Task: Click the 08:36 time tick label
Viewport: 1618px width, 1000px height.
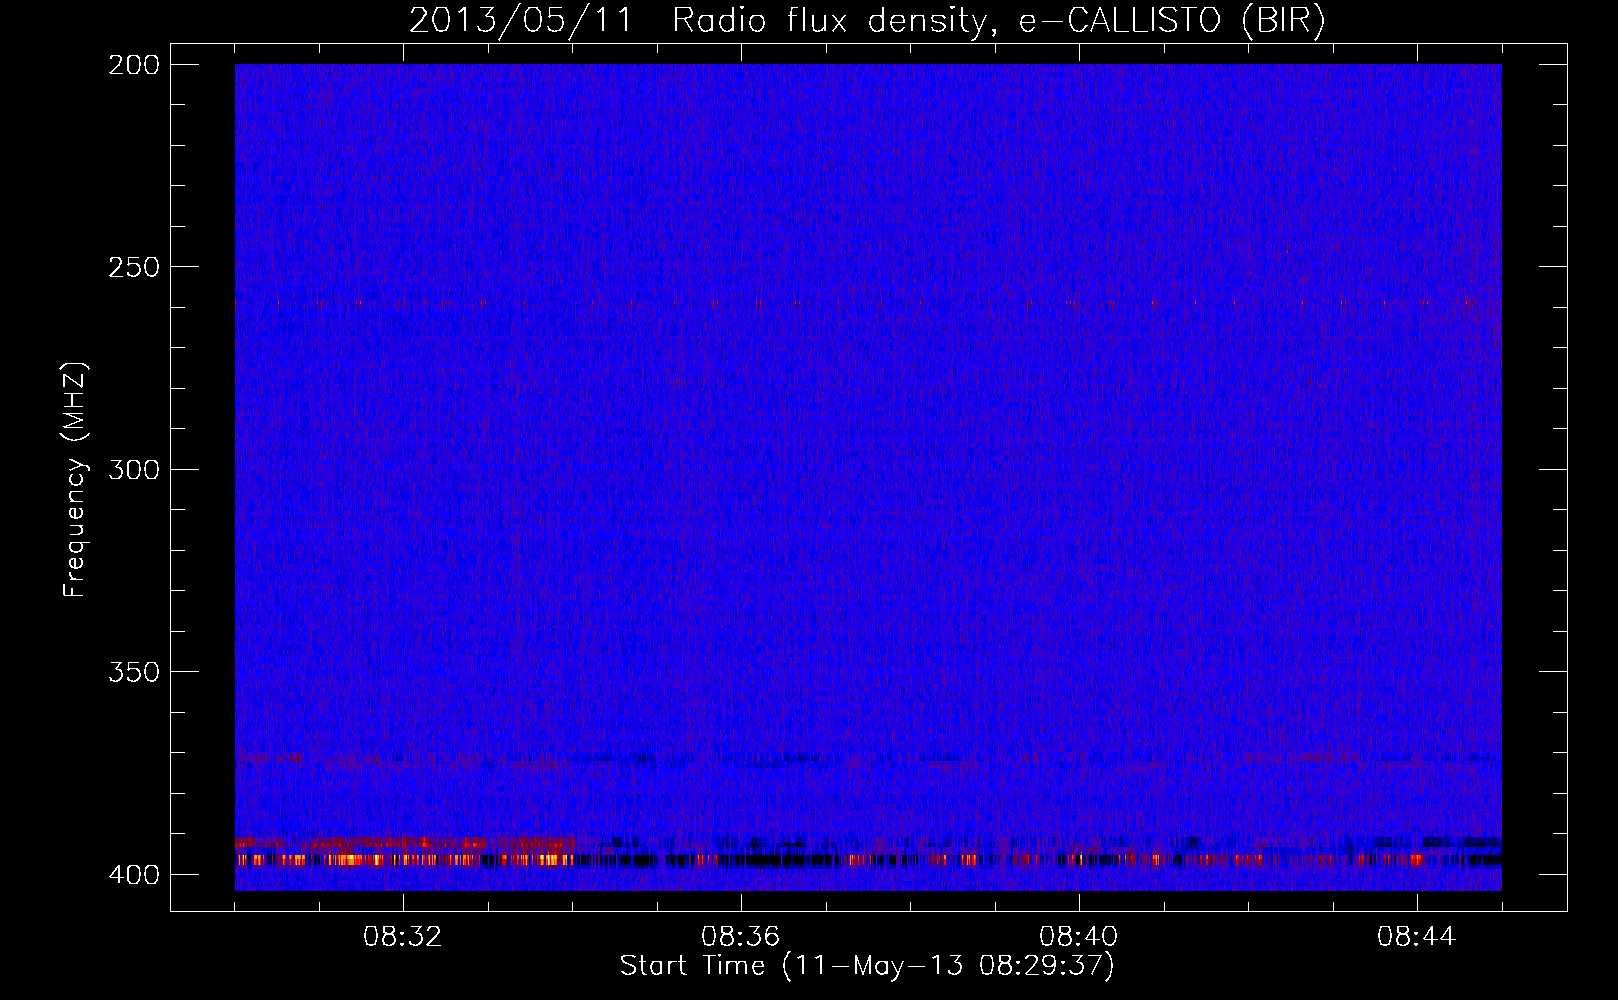Action: click(740, 937)
